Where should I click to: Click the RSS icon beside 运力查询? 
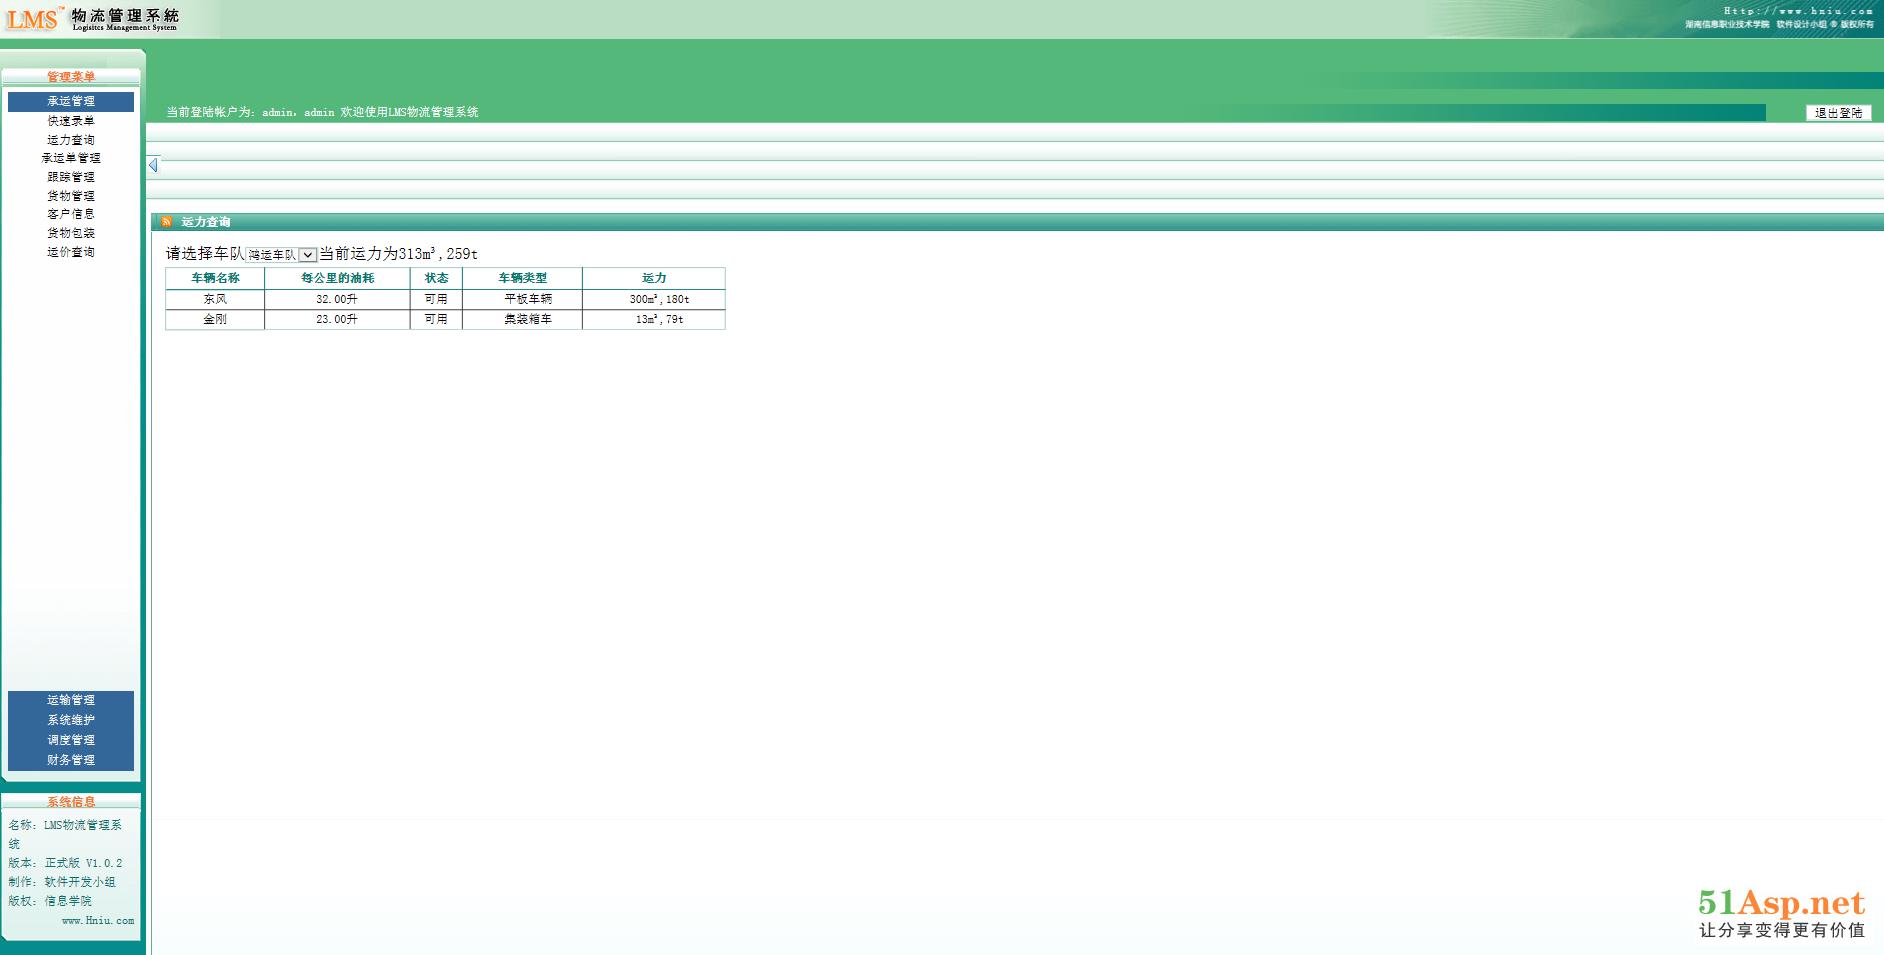click(x=166, y=222)
